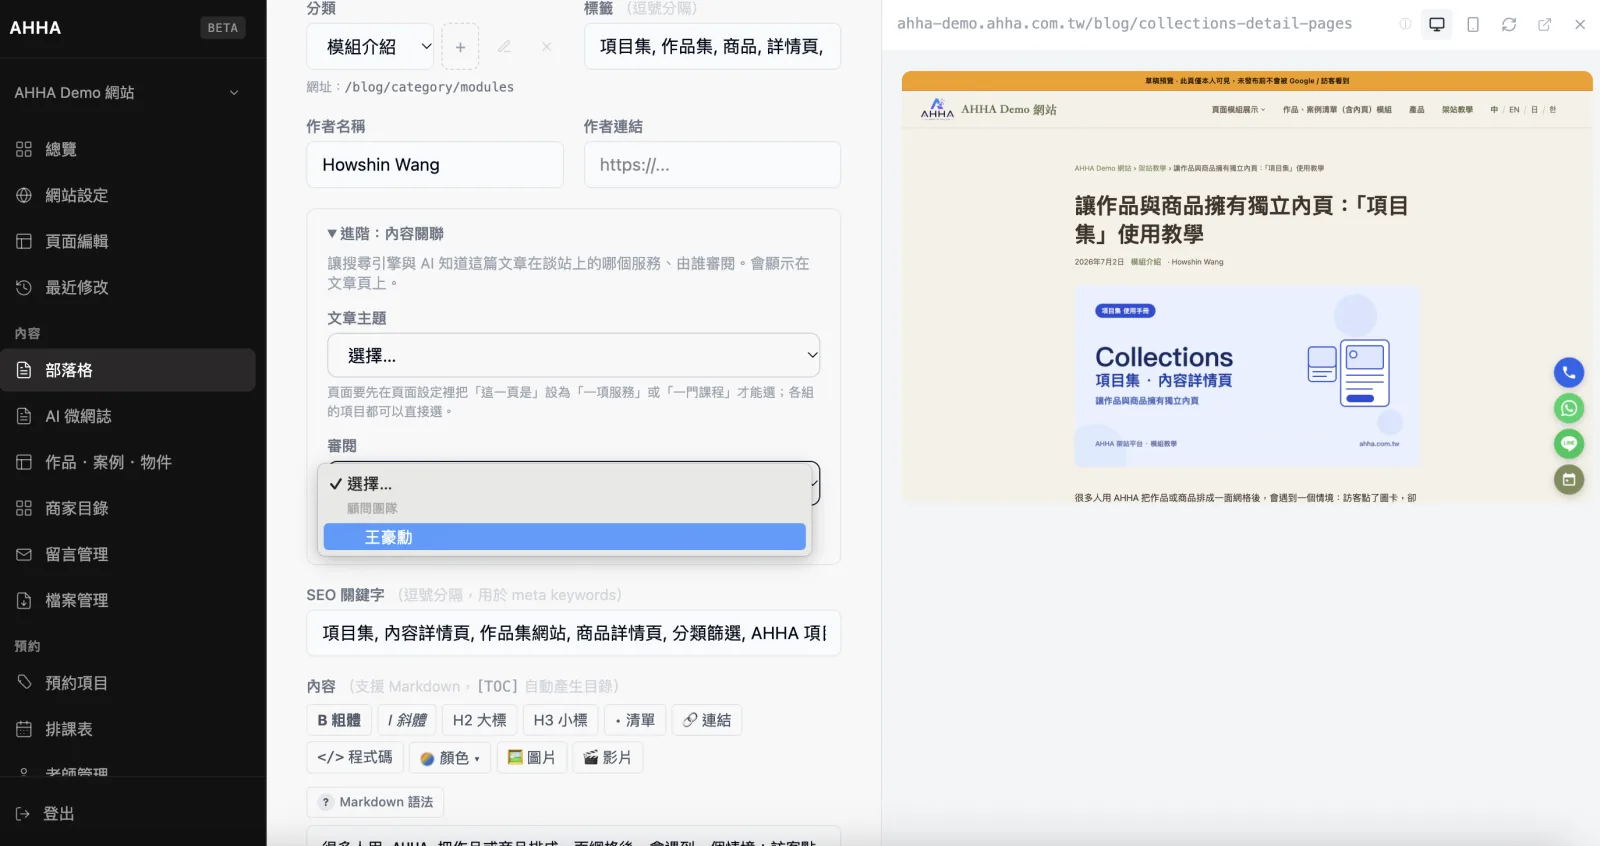This screenshot has height=846, width=1600.
Task: Click AHHA logo in preview header
Action: [x=937, y=109]
